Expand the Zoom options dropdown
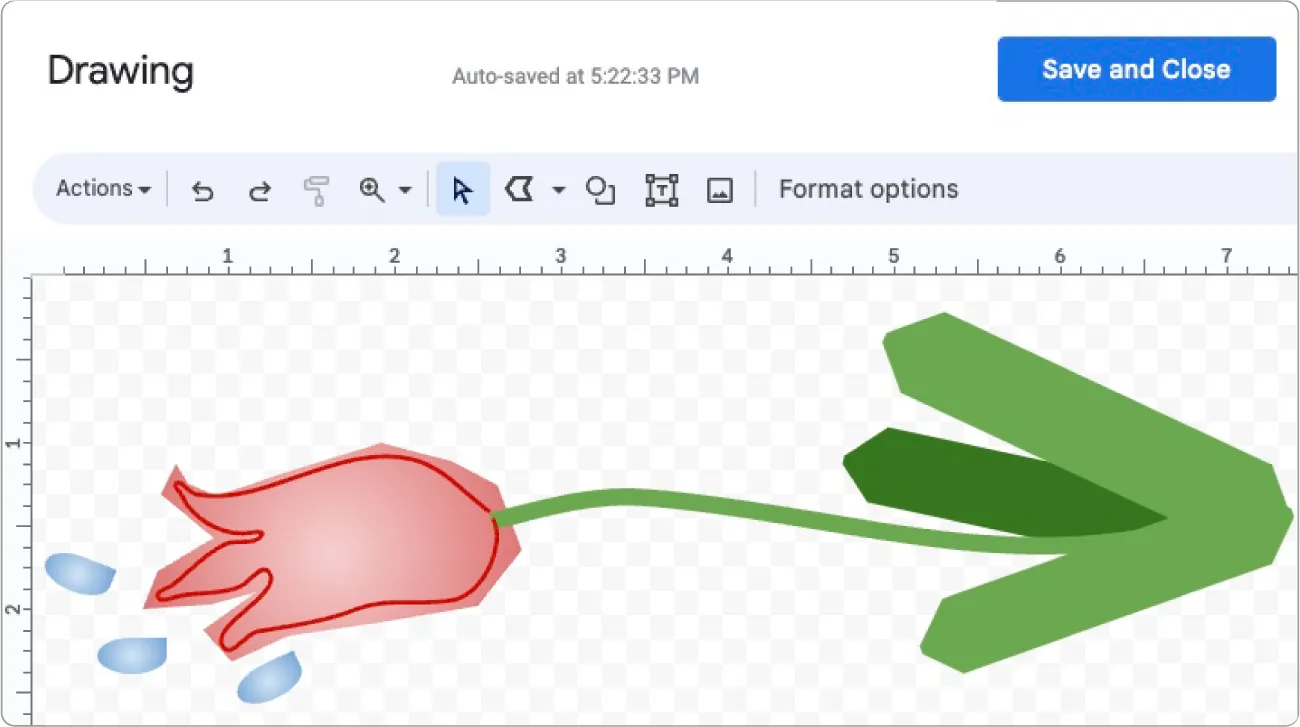Viewport: 1300px width, 727px height. [x=406, y=189]
